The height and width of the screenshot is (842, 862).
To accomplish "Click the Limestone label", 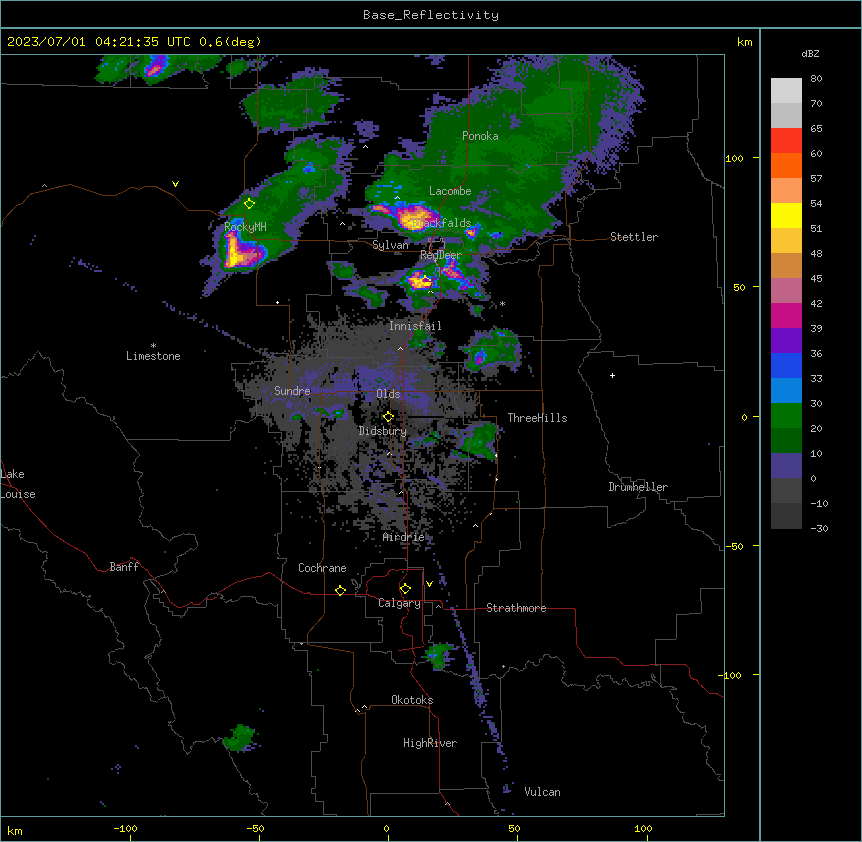I will (x=153, y=356).
